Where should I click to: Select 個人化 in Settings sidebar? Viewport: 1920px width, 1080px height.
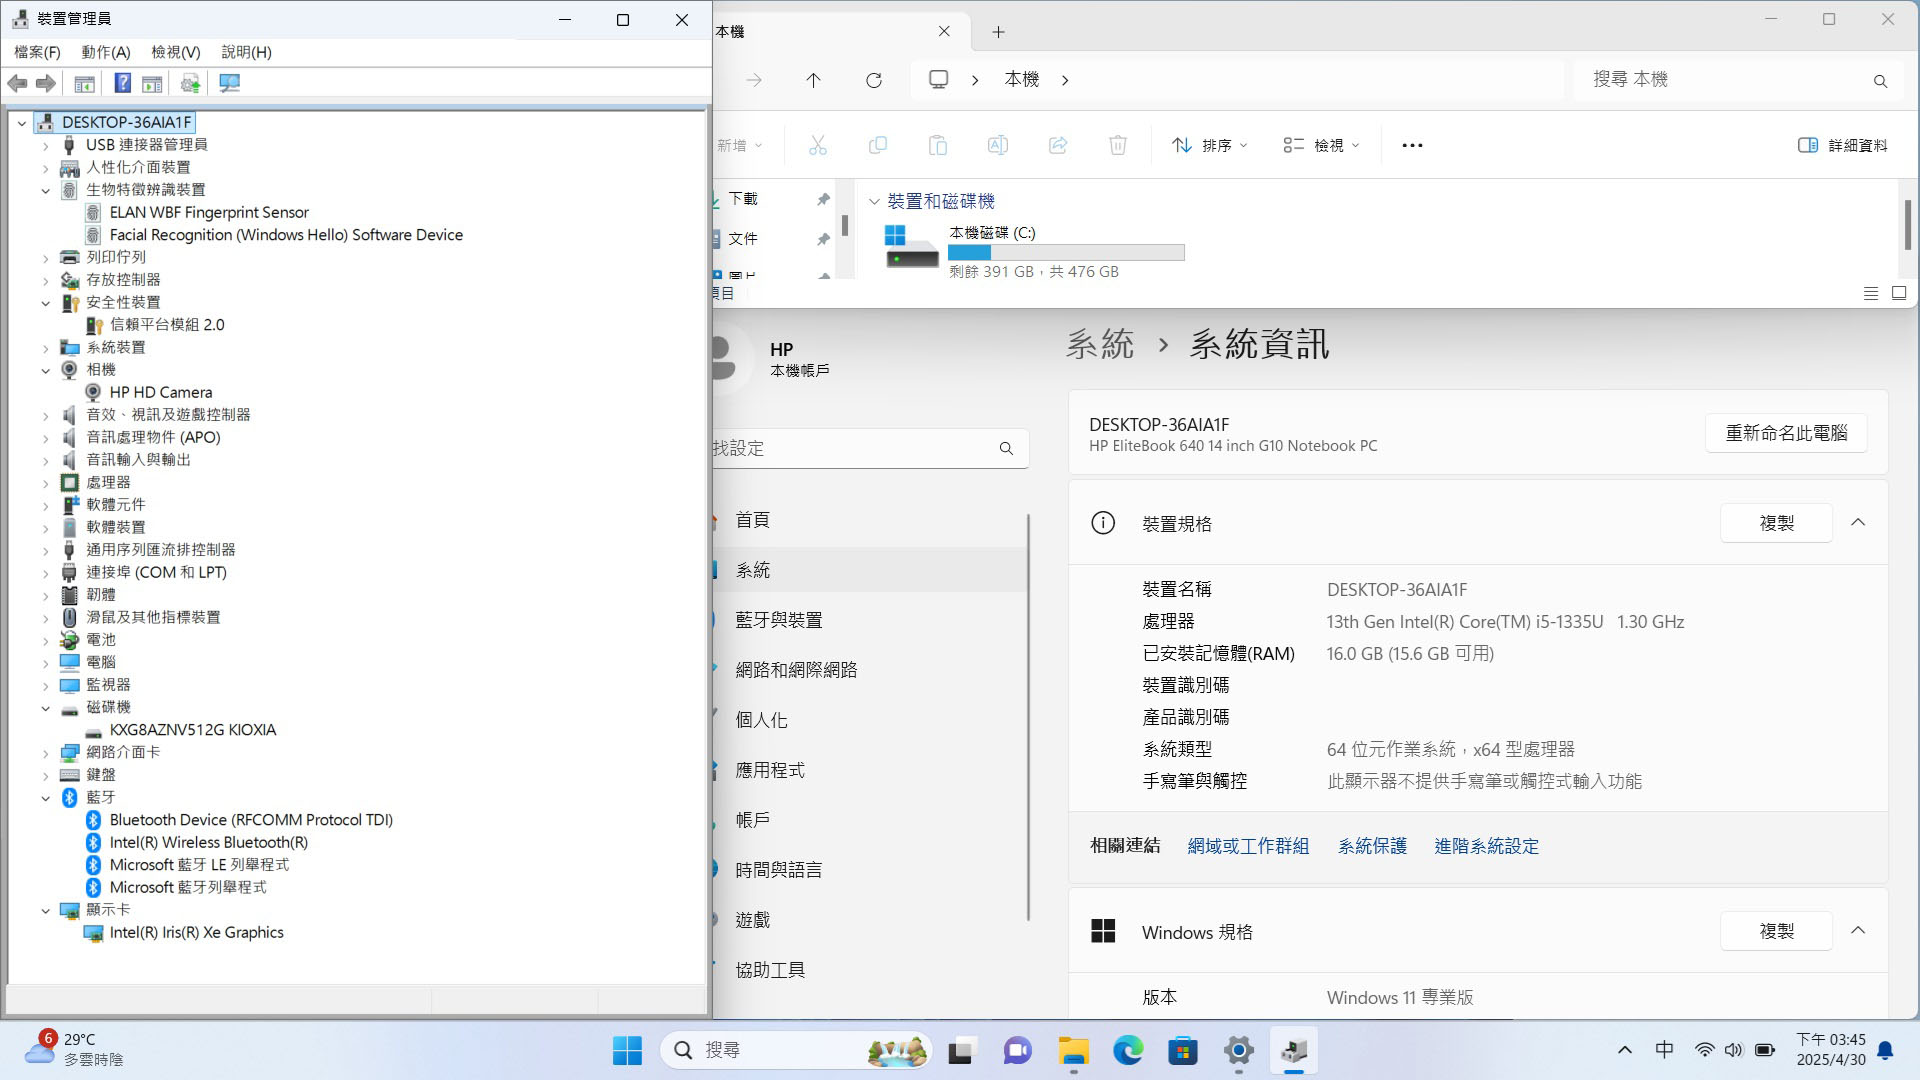click(x=870, y=720)
